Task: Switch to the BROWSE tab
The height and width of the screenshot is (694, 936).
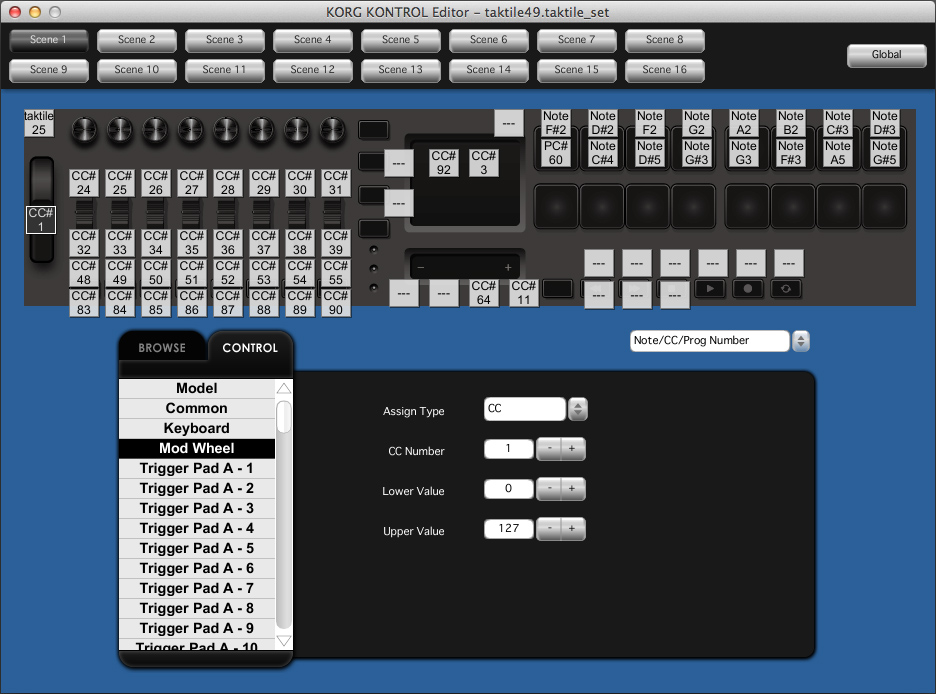Action: click(162, 348)
